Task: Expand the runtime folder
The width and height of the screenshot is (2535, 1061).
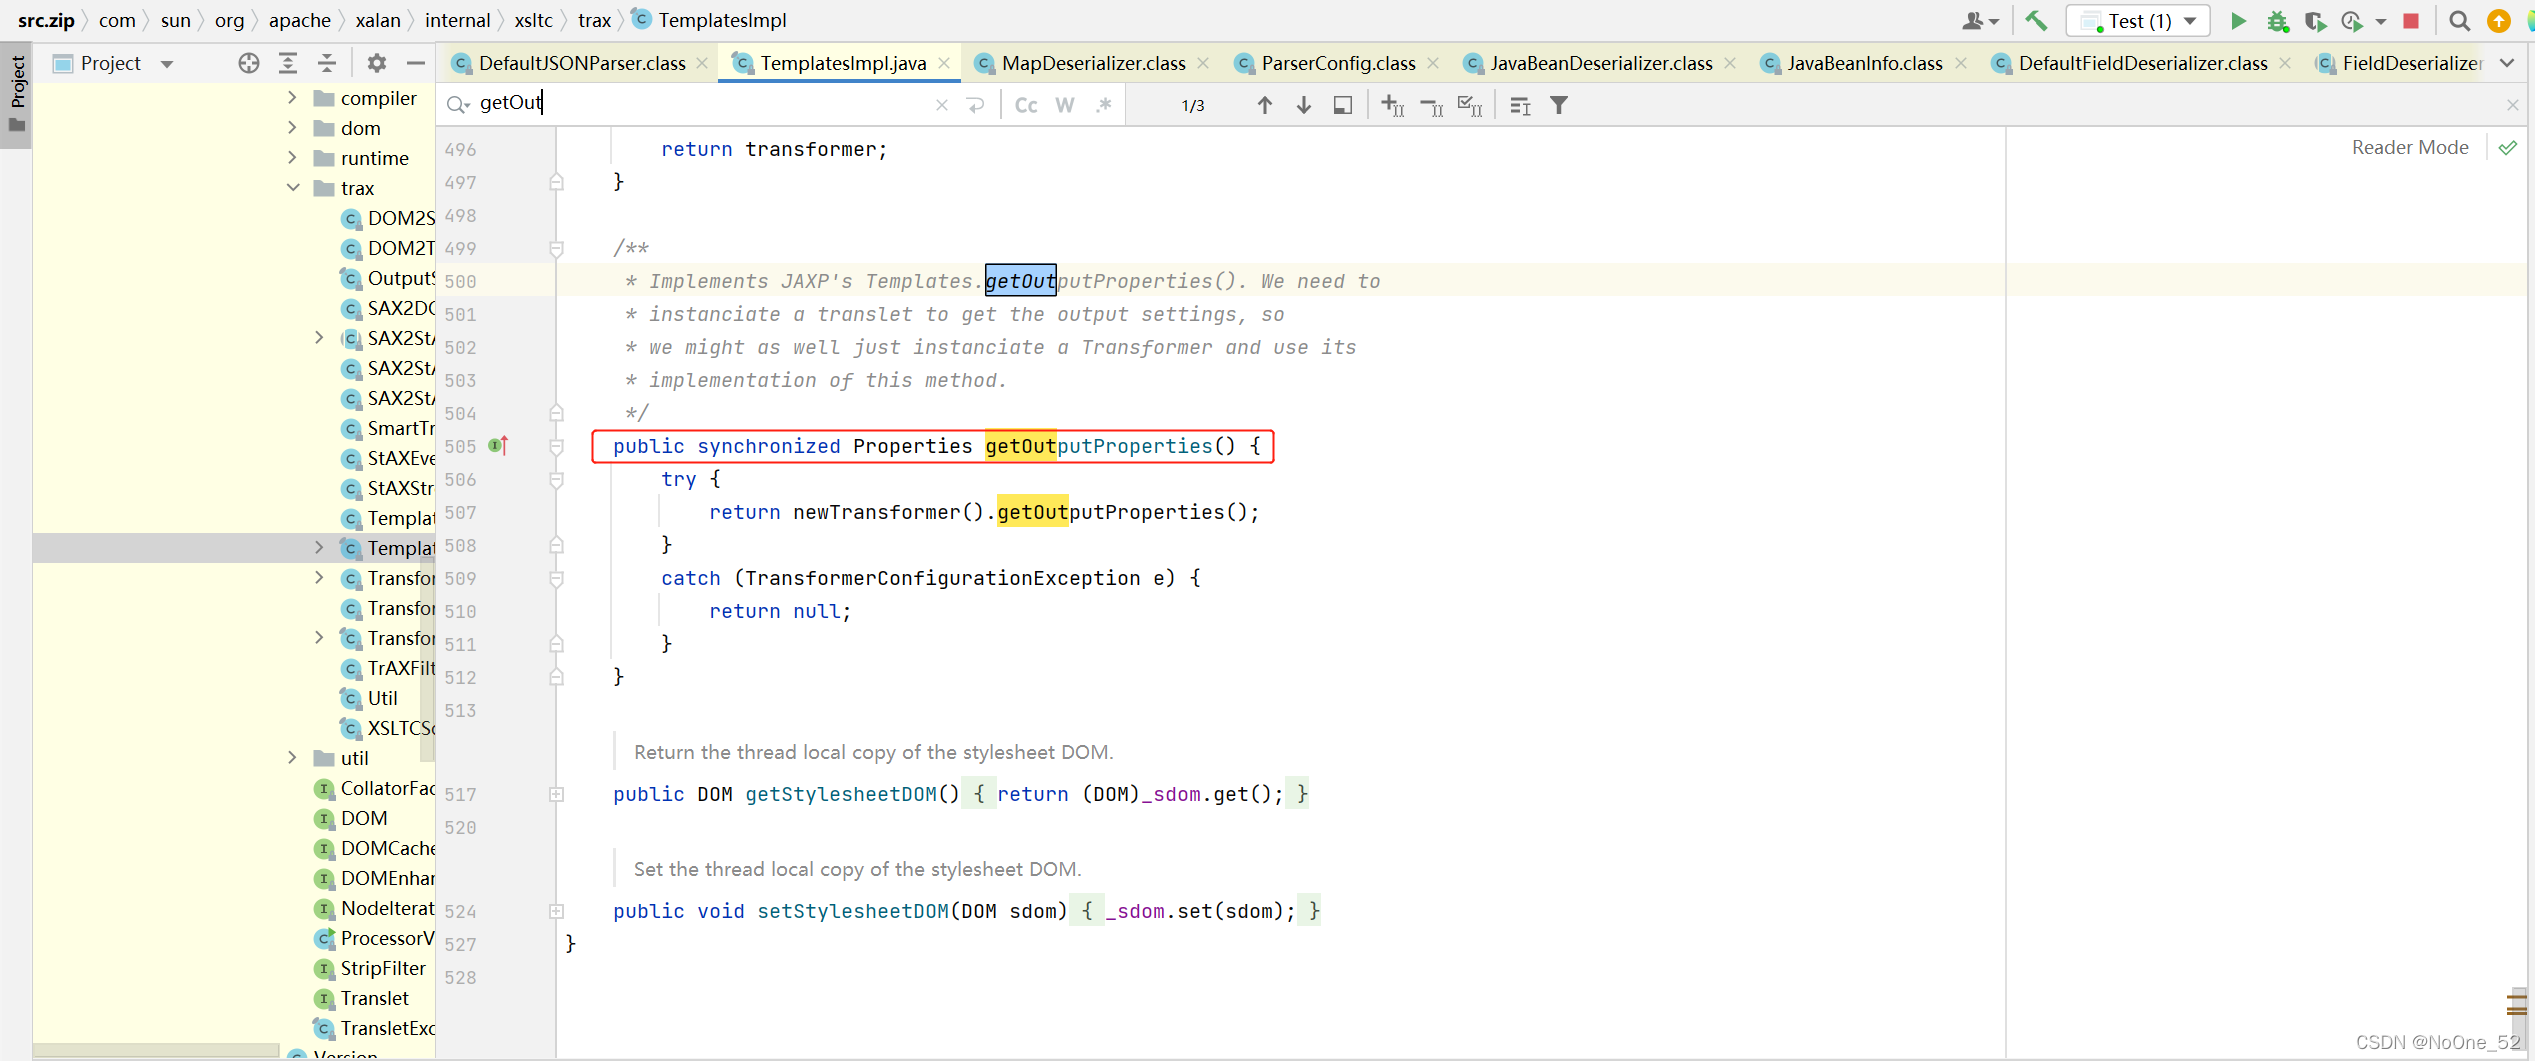Action: point(292,157)
